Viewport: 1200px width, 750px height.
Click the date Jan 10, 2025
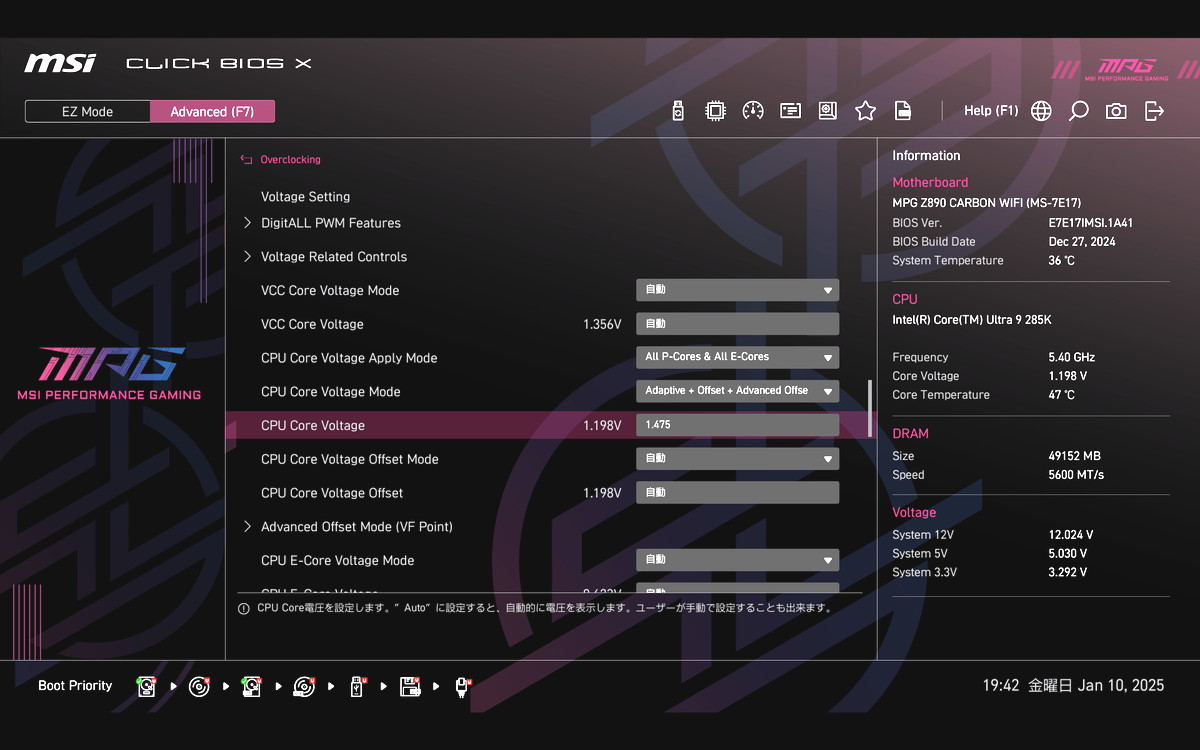coord(1121,686)
